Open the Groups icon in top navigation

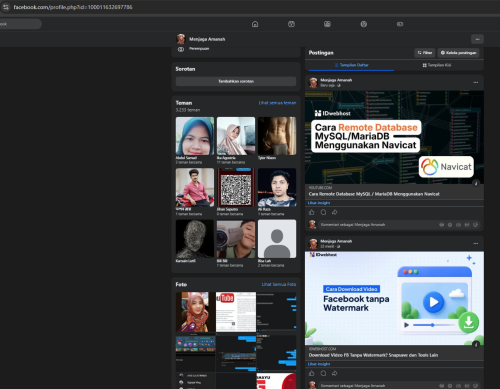click(364, 24)
